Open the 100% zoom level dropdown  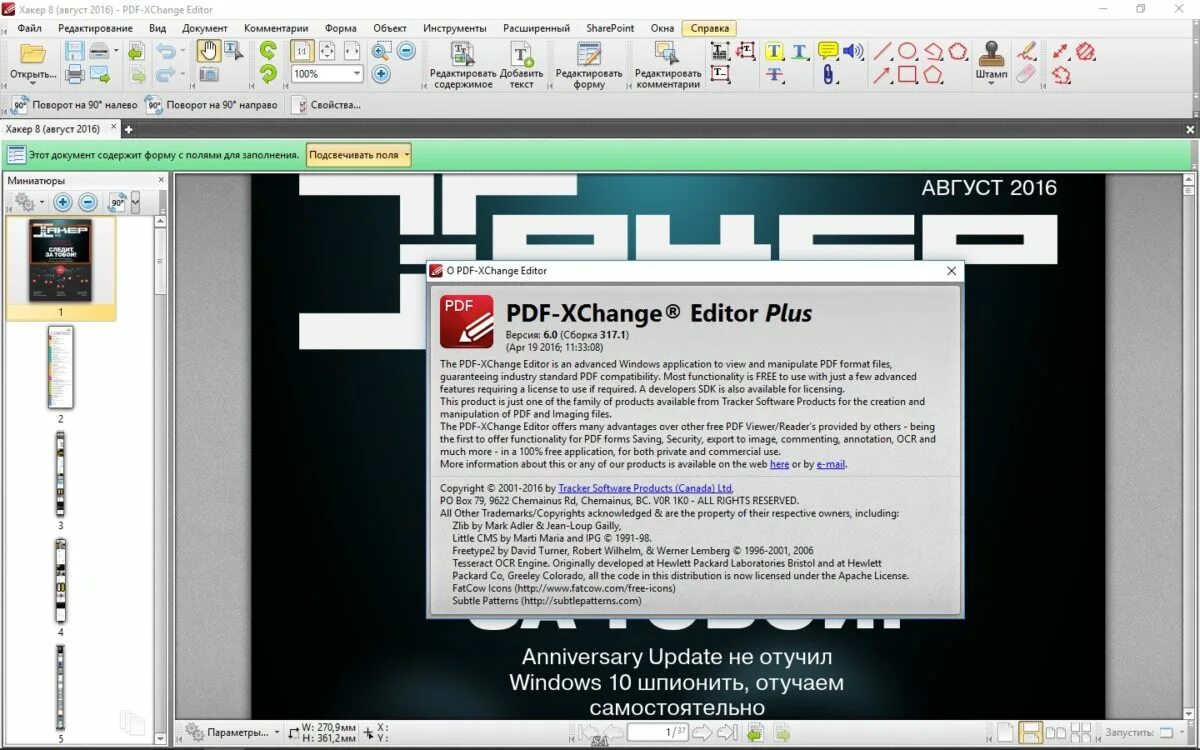(356, 74)
